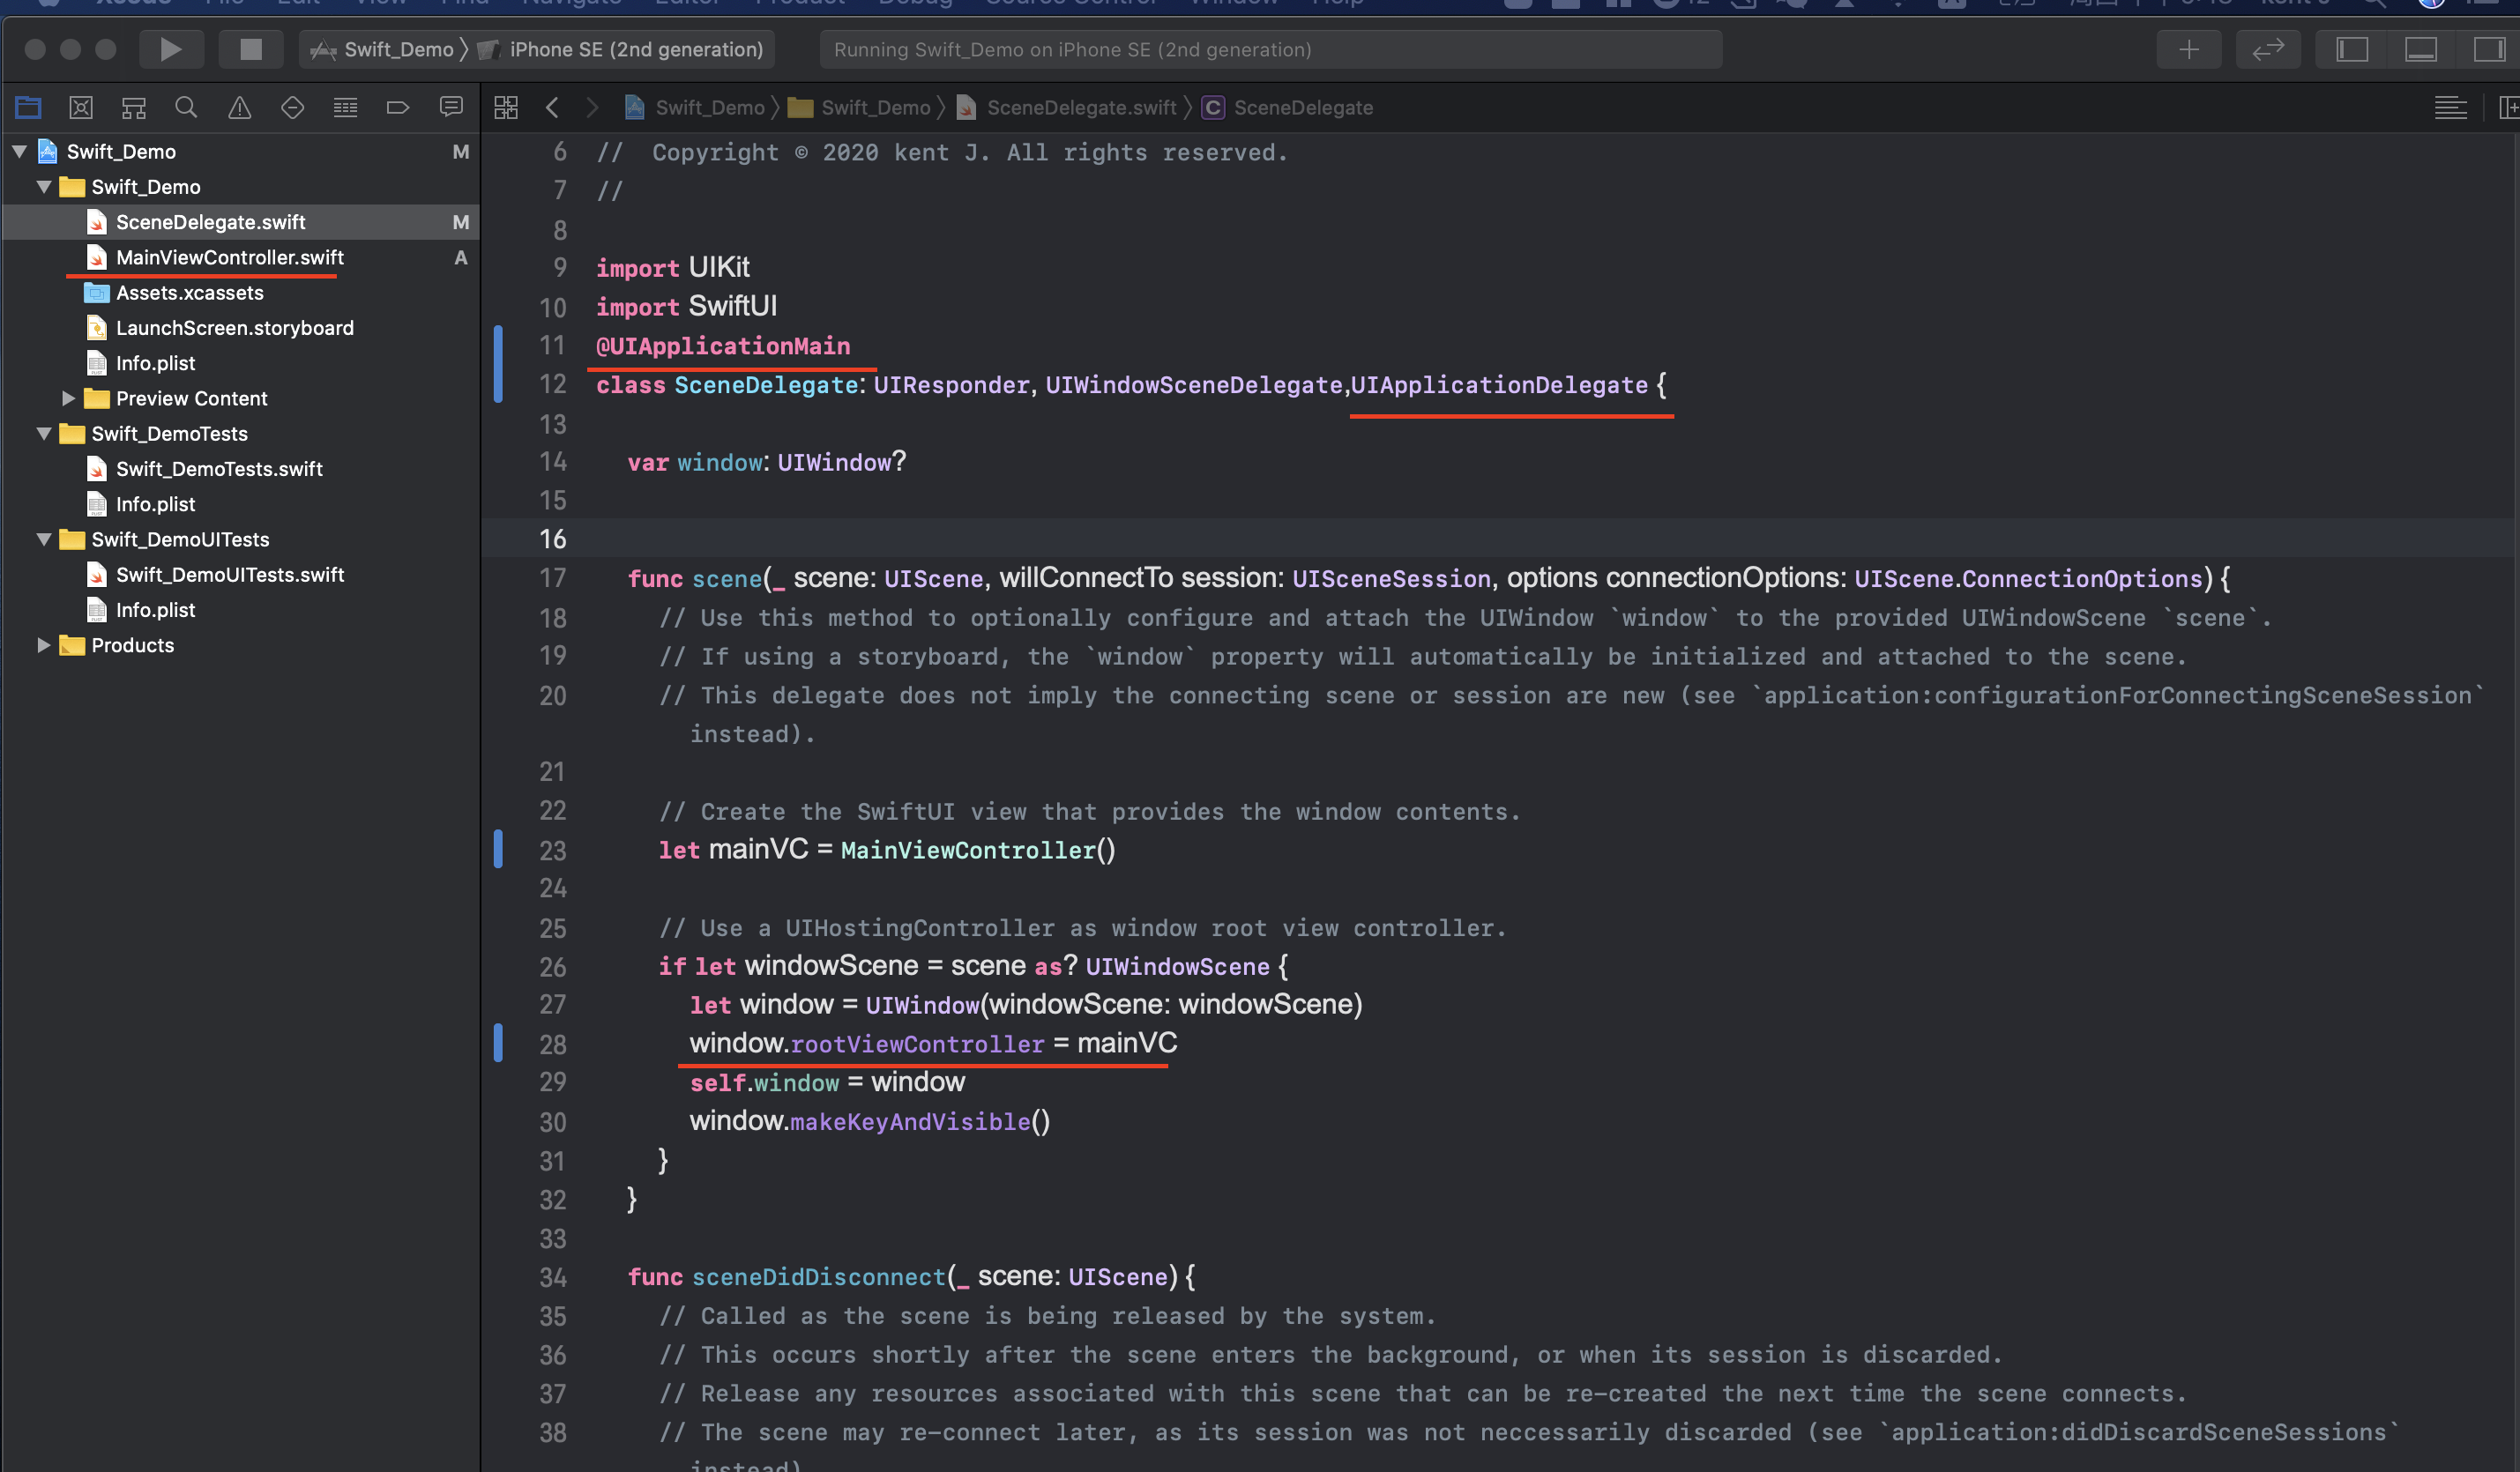Open the Source Control navigator icon

click(81, 107)
